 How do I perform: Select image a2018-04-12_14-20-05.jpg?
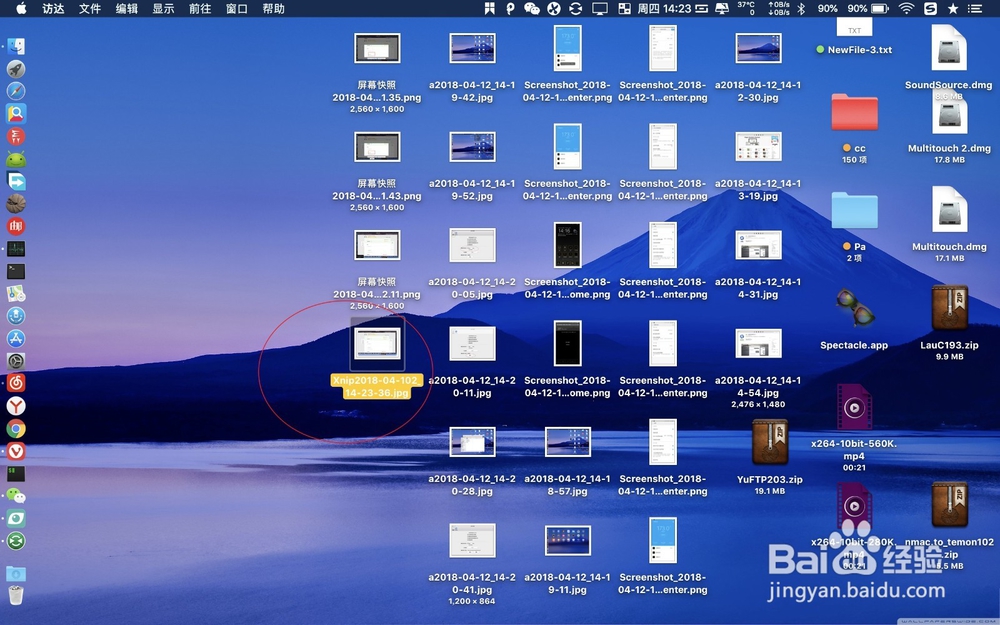[x=472, y=246]
